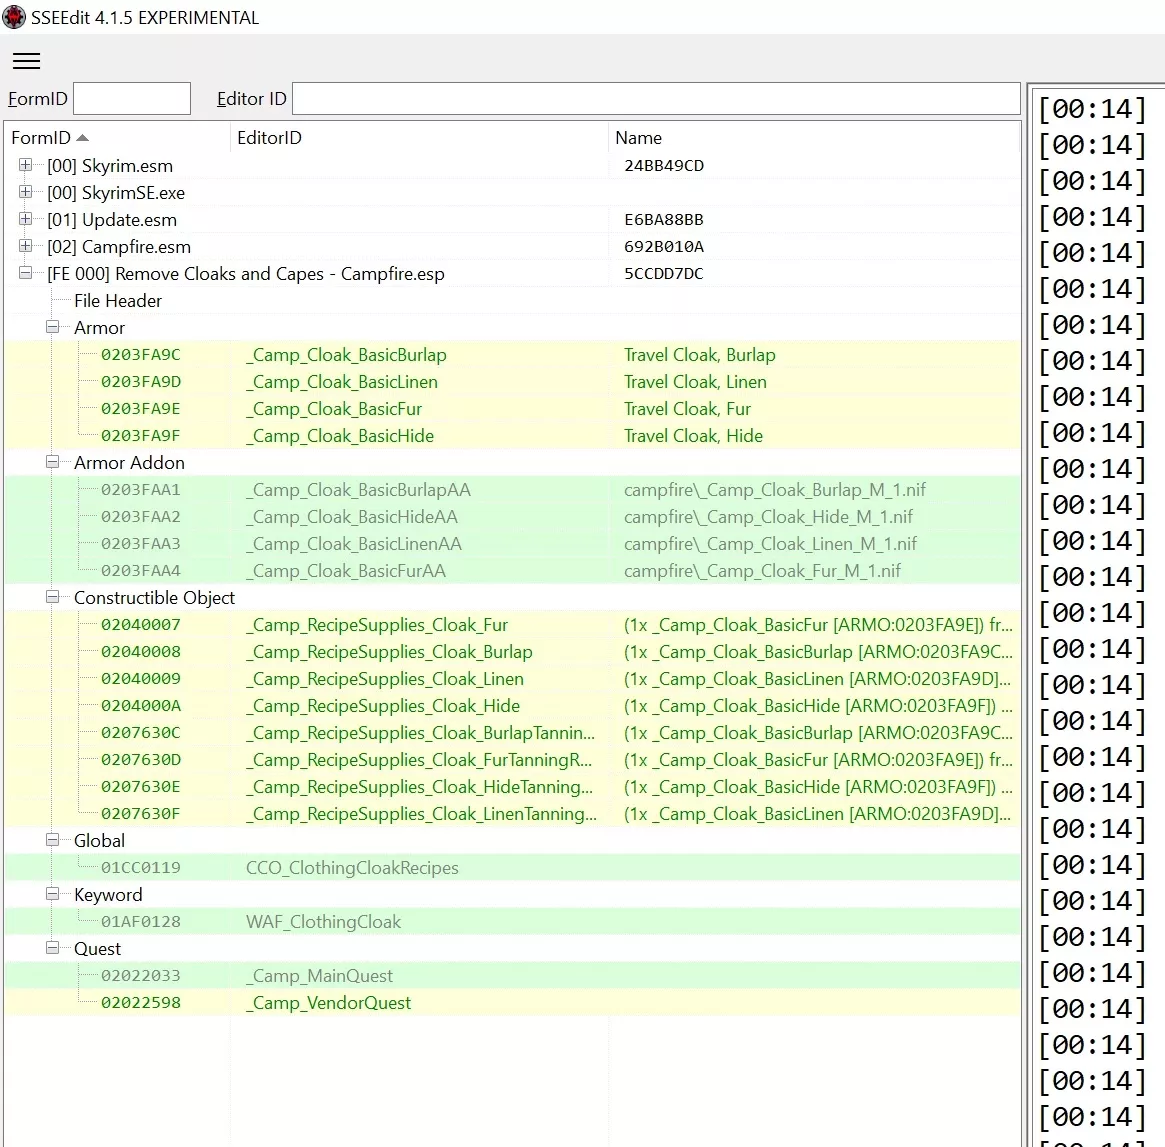This screenshot has height=1147, width=1165.
Task: Select record 0203FAA3 _Camp_Cloak_BasicLinenAA
Action: [513, 544]
